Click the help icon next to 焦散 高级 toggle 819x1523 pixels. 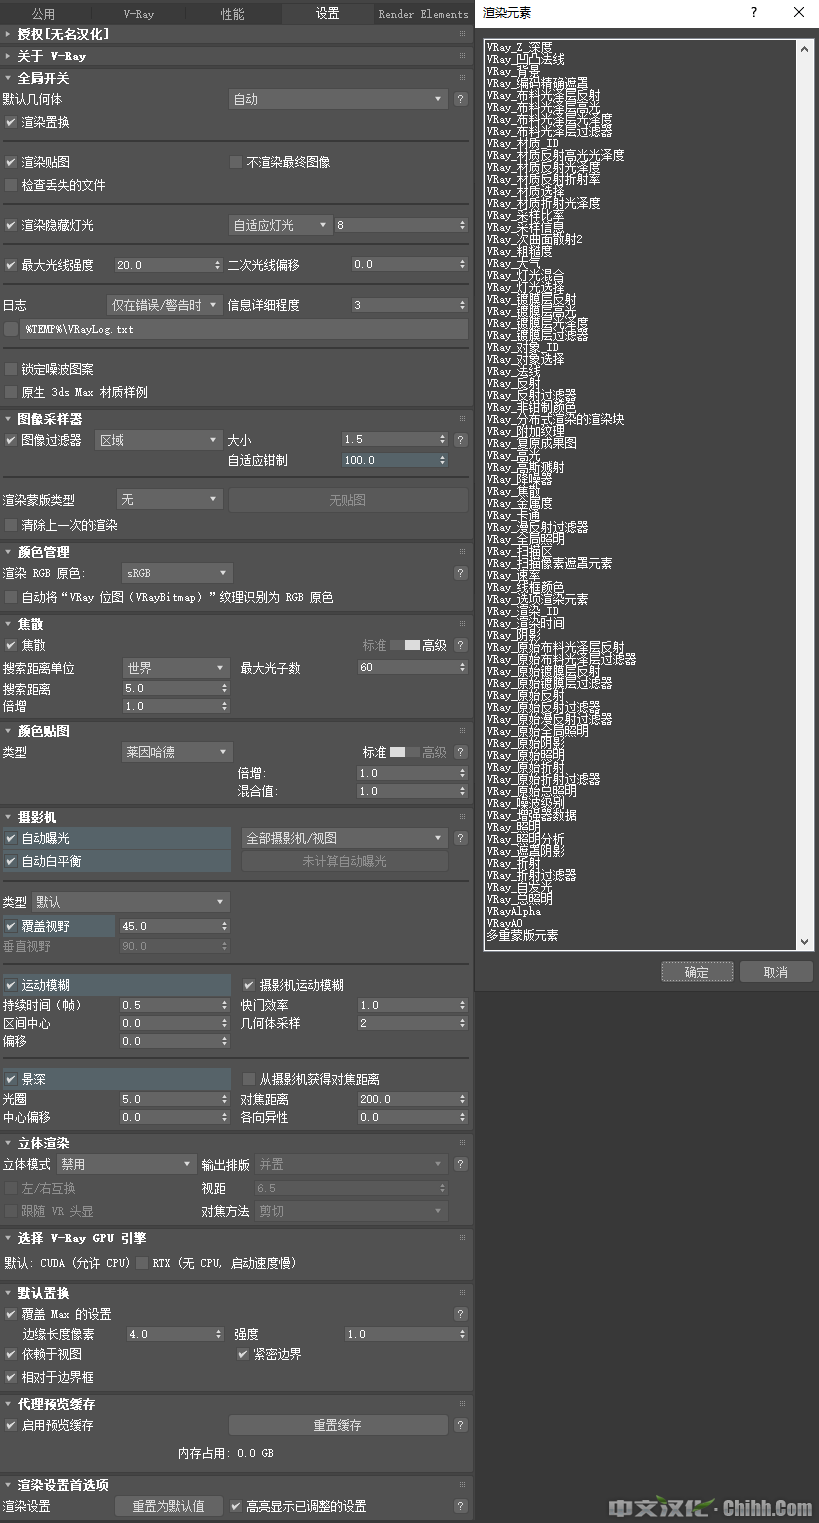click(x=460, y=646)
